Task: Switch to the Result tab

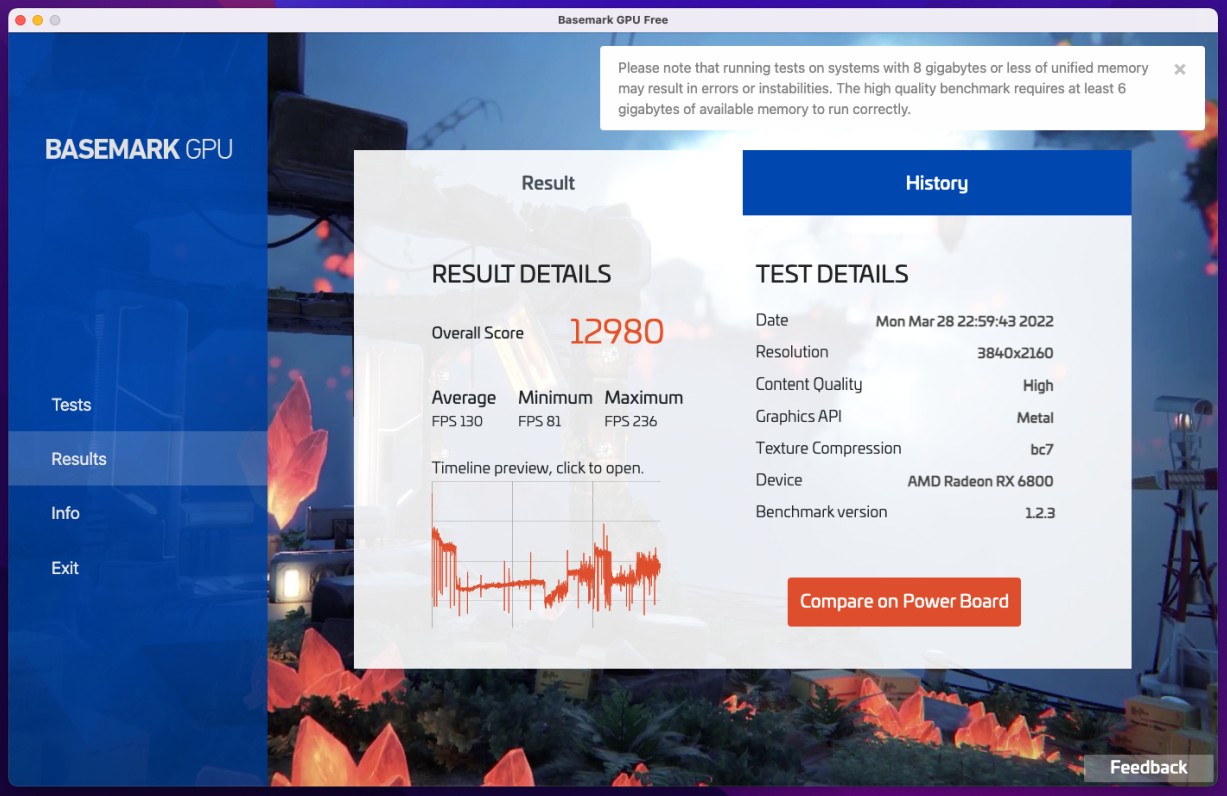Action: click(548, 183)
